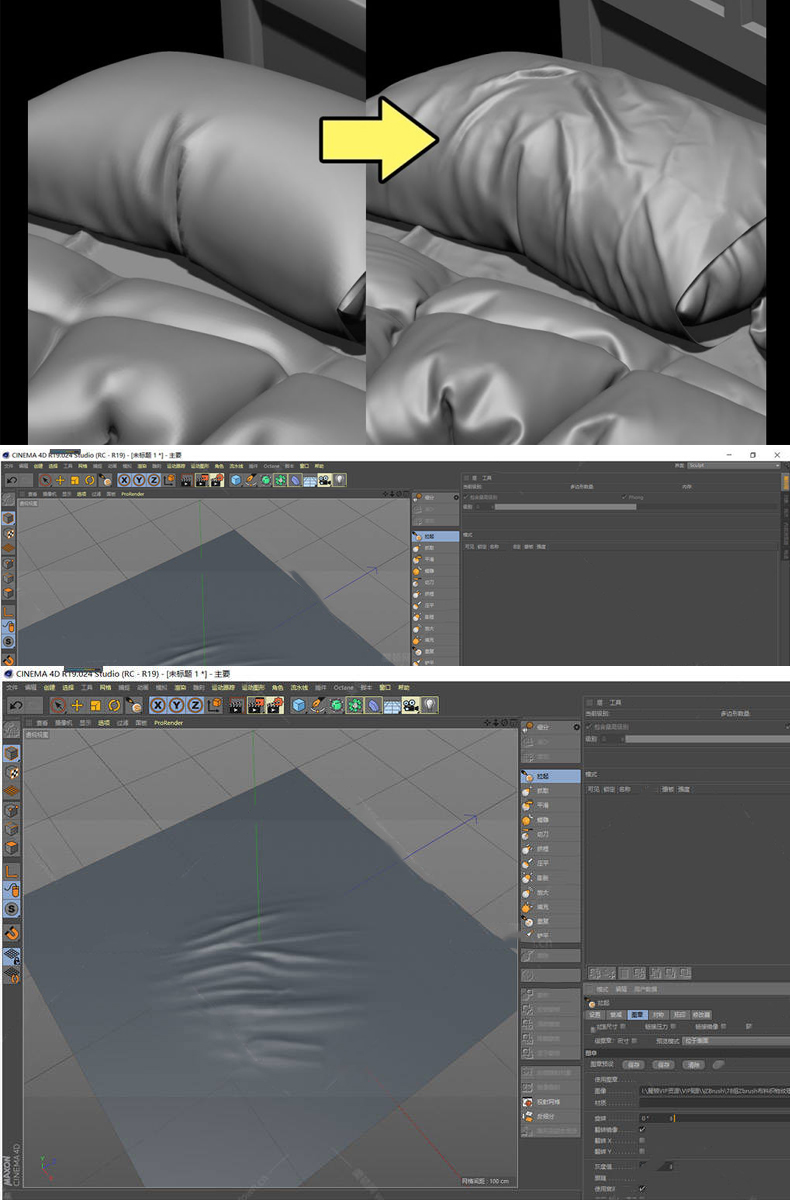The width and height of the screenshot is (790, 1200).
Task: Click 旋转 rotation value field
Action: coord(657,1119)
